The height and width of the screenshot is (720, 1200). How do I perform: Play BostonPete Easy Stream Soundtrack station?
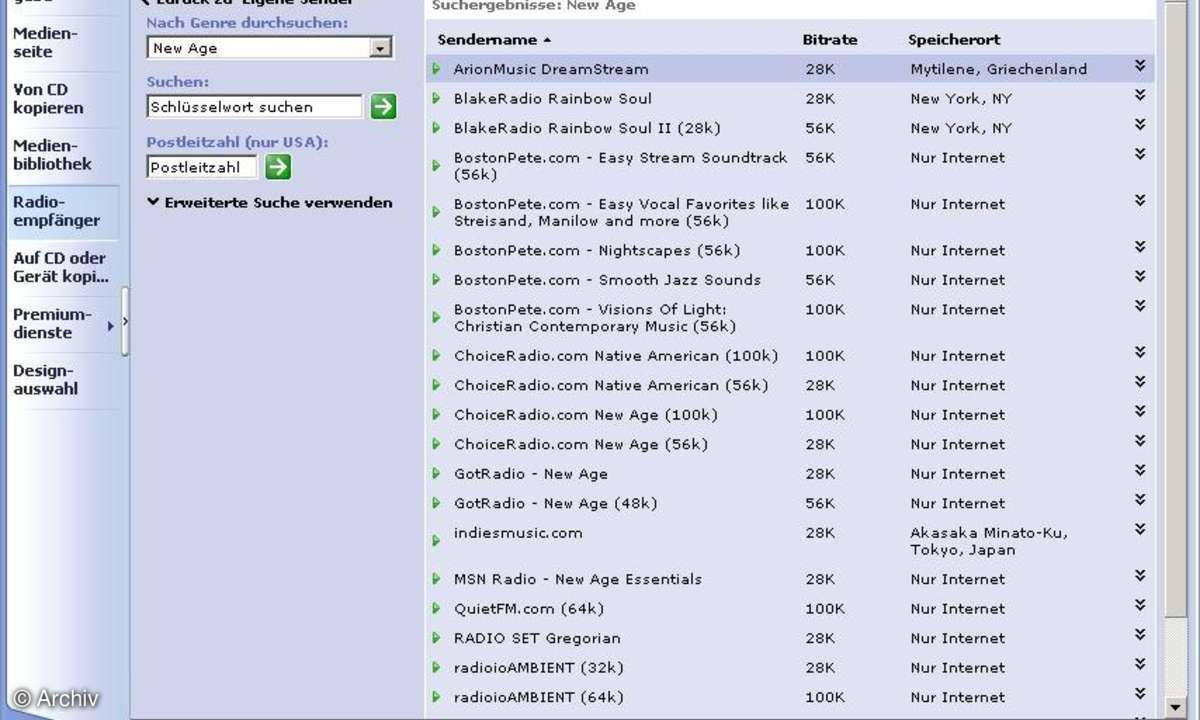[x=436, y=165]
